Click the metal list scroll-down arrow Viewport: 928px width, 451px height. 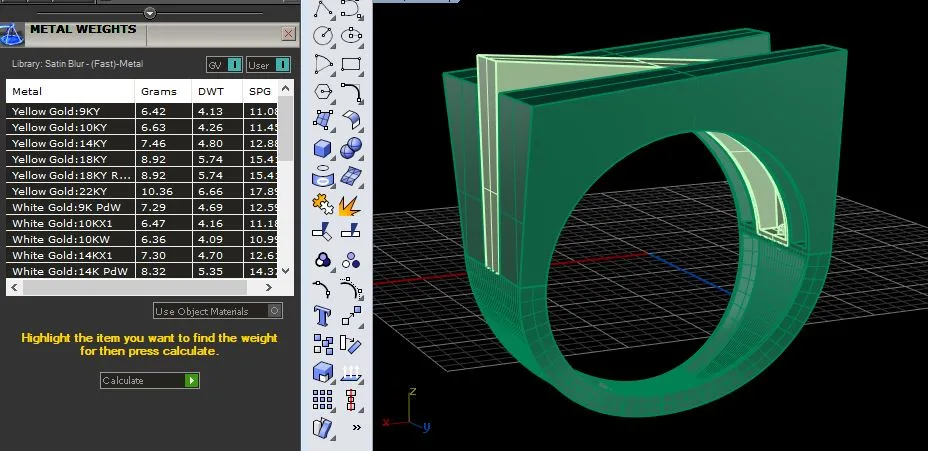(285, 270)
